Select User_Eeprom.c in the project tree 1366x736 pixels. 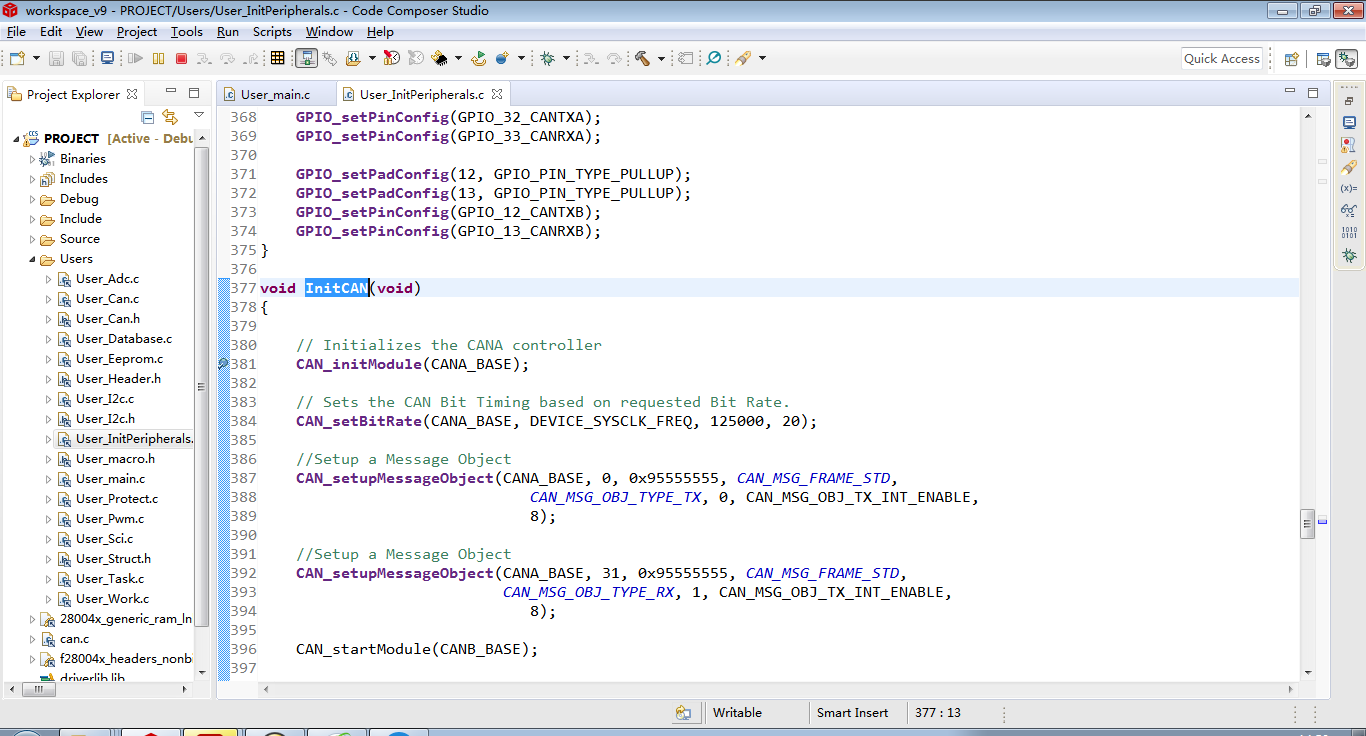pos(119,359)
